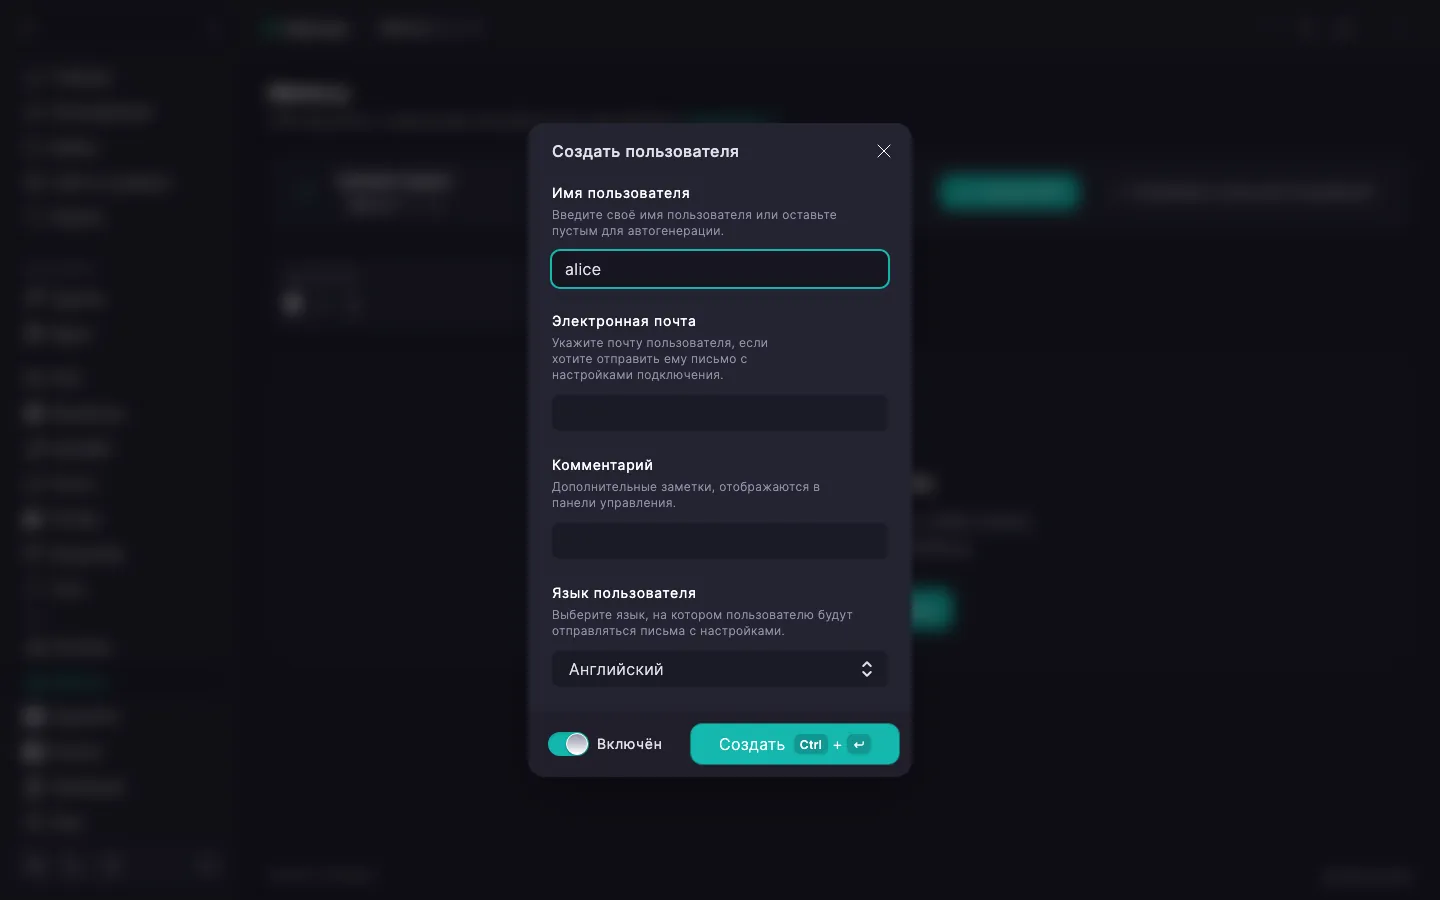The height and width of the screenshot is (900, 1440).
Task: Click the Enter key icon on Создать button
Action: tap(859, 744)
